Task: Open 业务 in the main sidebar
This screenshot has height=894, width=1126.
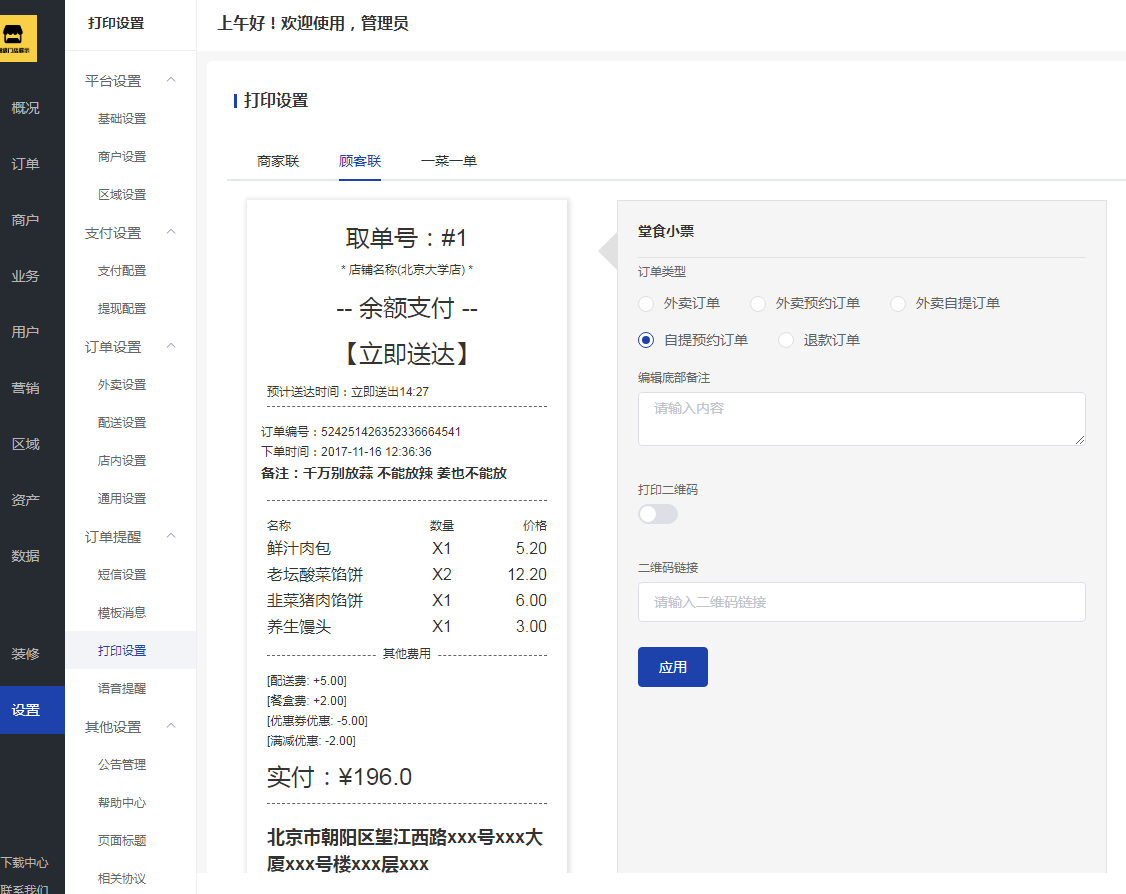Action: 26,276
